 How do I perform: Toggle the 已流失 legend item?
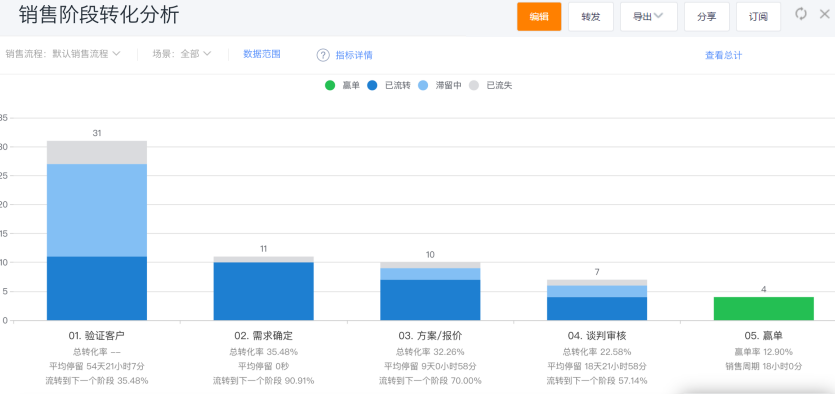(490, 85)
